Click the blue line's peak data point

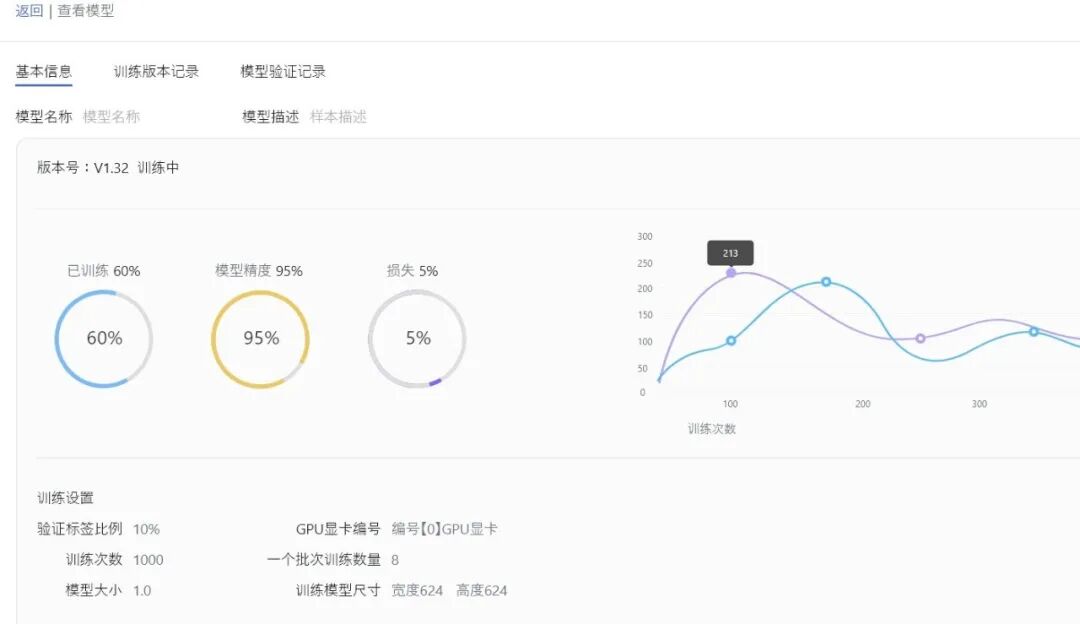tap(825, 282)
